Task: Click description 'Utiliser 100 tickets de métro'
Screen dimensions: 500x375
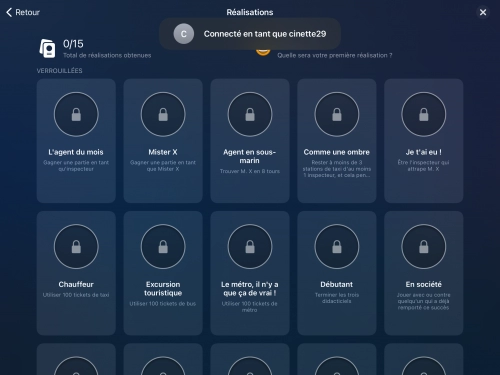Action: click(x=250, y=307)
